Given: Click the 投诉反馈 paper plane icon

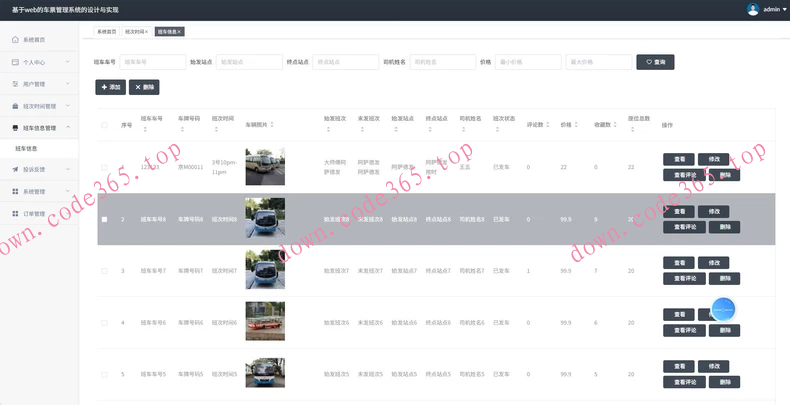Looking at the screenshot, I should [14, 169].
